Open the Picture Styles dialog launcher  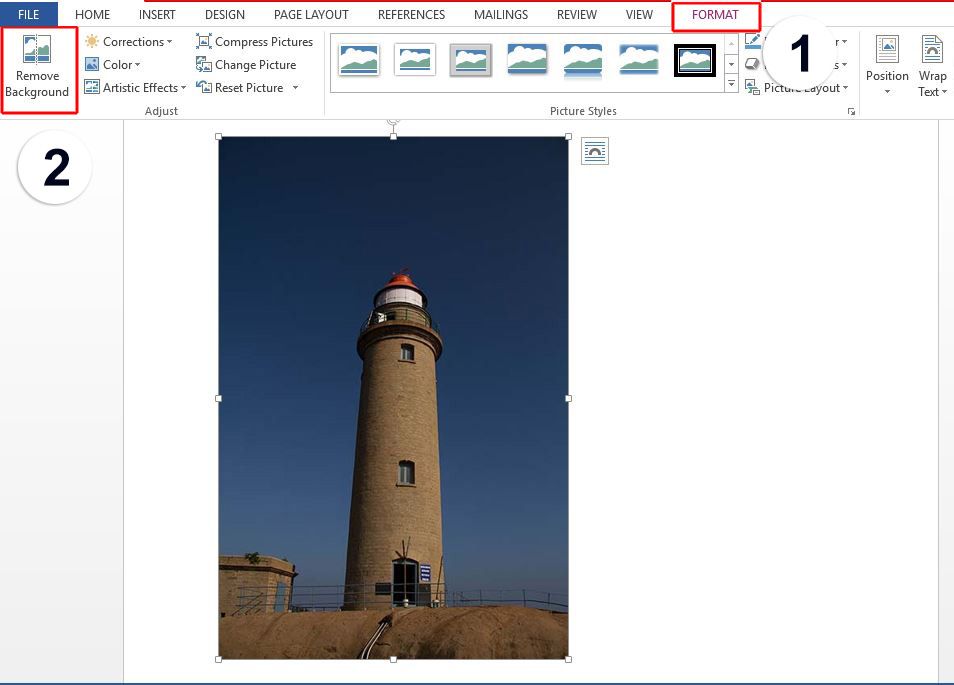[x=851, y=111]
